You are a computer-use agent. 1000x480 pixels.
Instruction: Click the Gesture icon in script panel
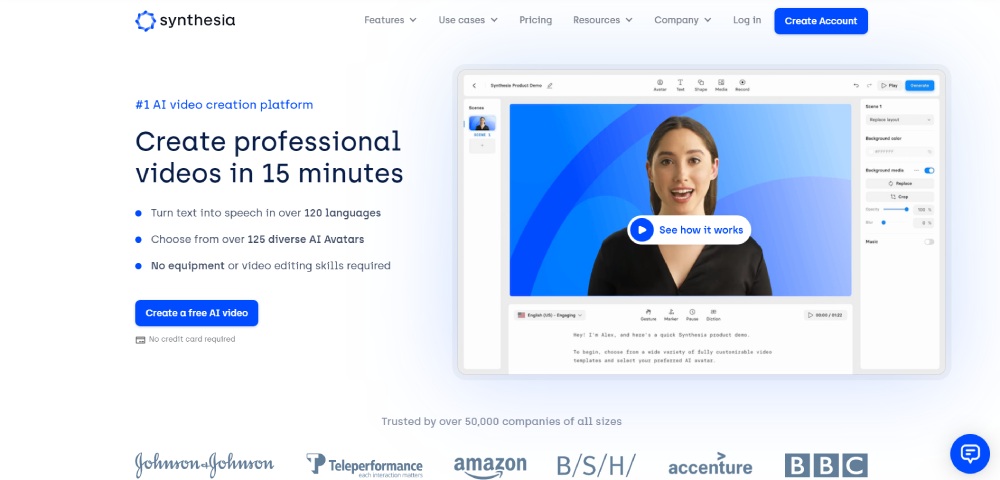[x=648, y=314]
